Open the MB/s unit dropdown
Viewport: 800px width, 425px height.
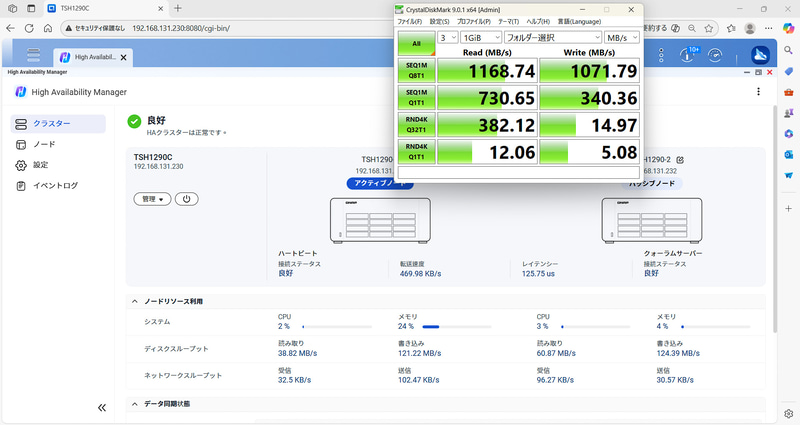pyautogui.click(x=621, y=38)
